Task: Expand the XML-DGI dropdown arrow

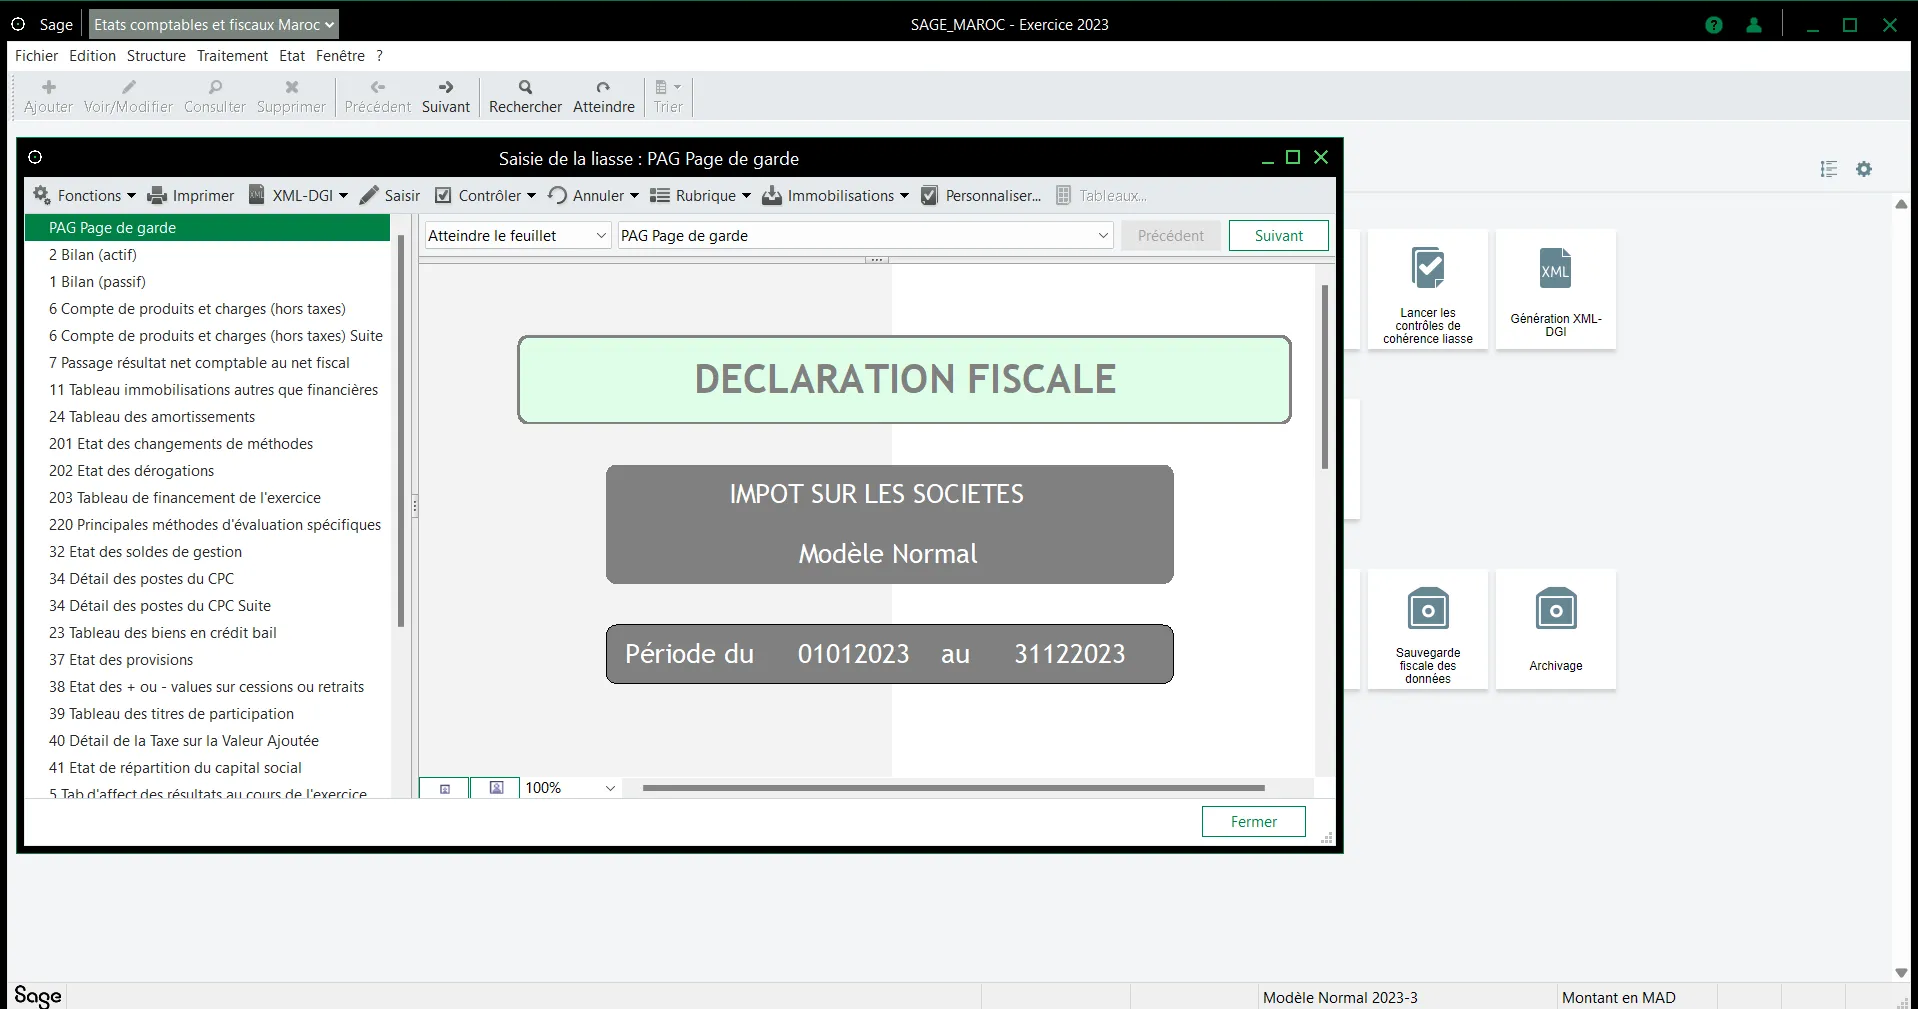Action: 343,196
